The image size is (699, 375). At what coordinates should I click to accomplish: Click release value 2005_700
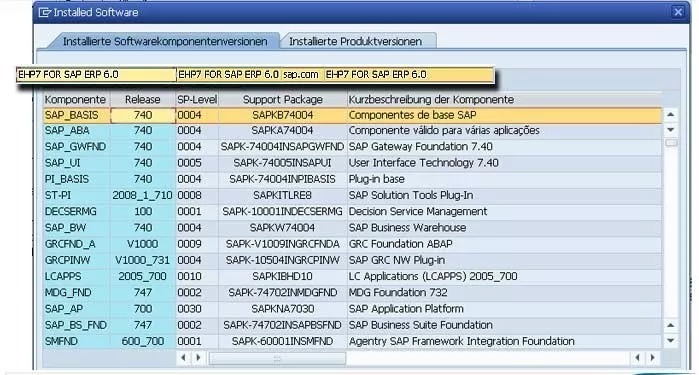tap(142, 276)
